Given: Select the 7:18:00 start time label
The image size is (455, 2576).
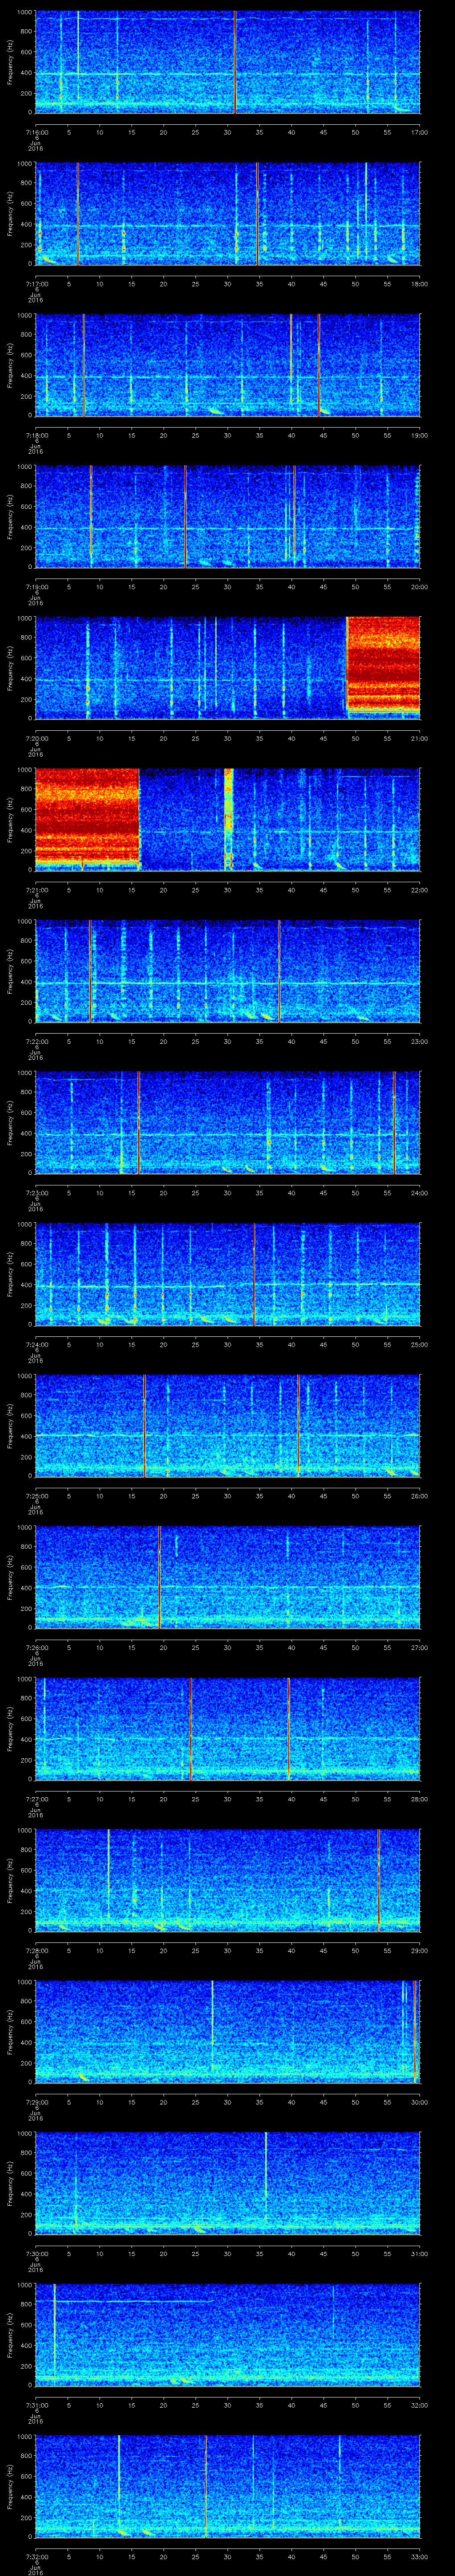Looking at the screenshot, I should point(36,434).
